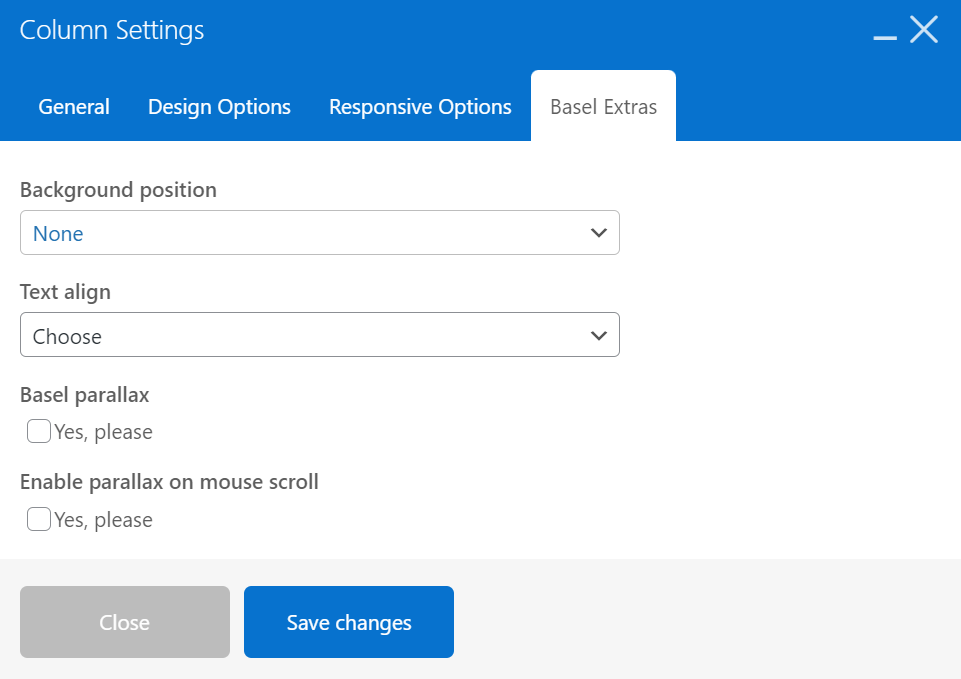Image resolution: width=961 pixels, height=679 pixels.
Task: Click the Column Settings dialog title
Action: (111, 30)
